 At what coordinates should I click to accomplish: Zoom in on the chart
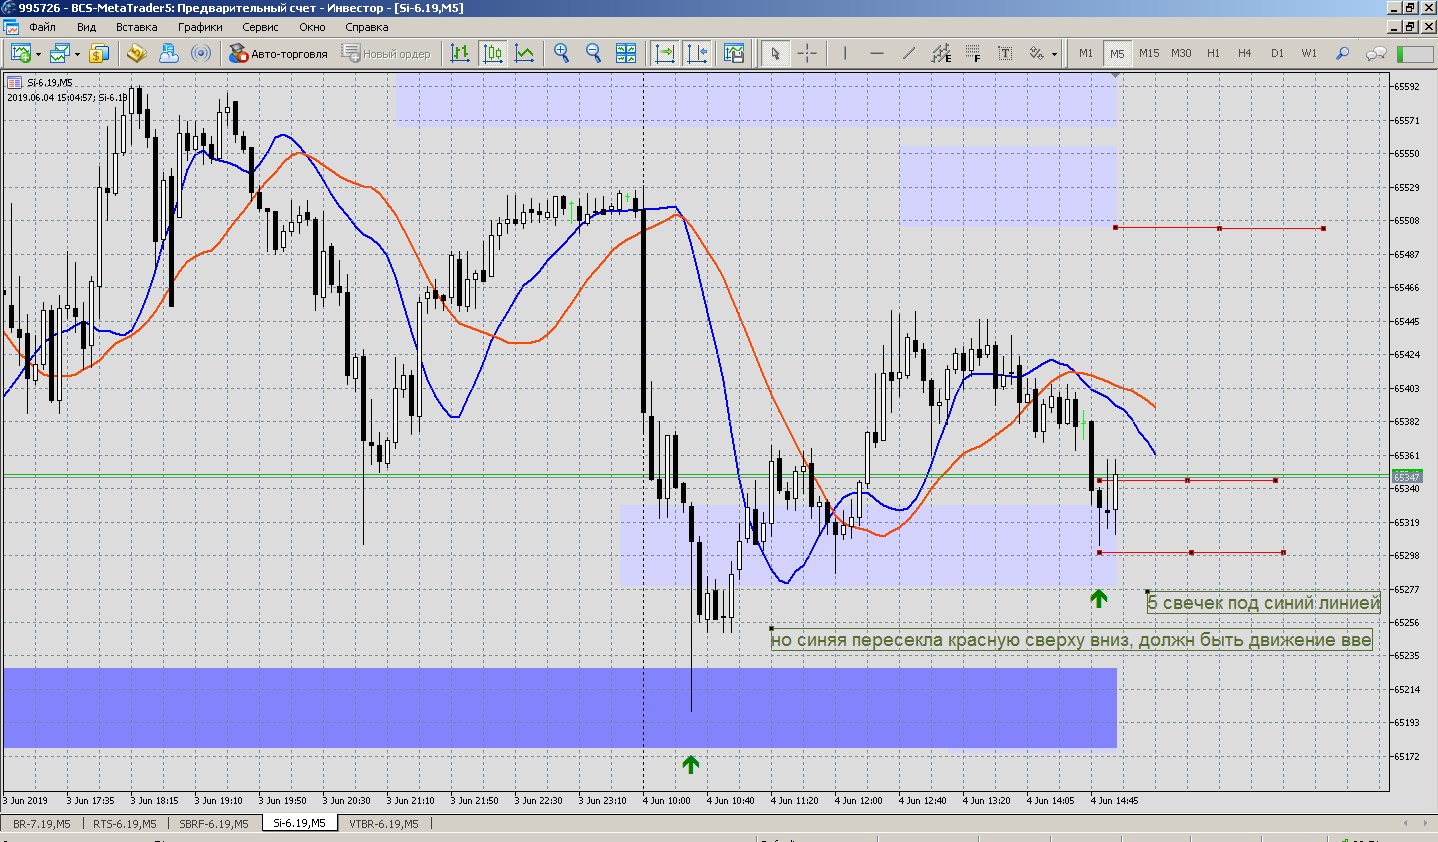click(x=562, y=53)
